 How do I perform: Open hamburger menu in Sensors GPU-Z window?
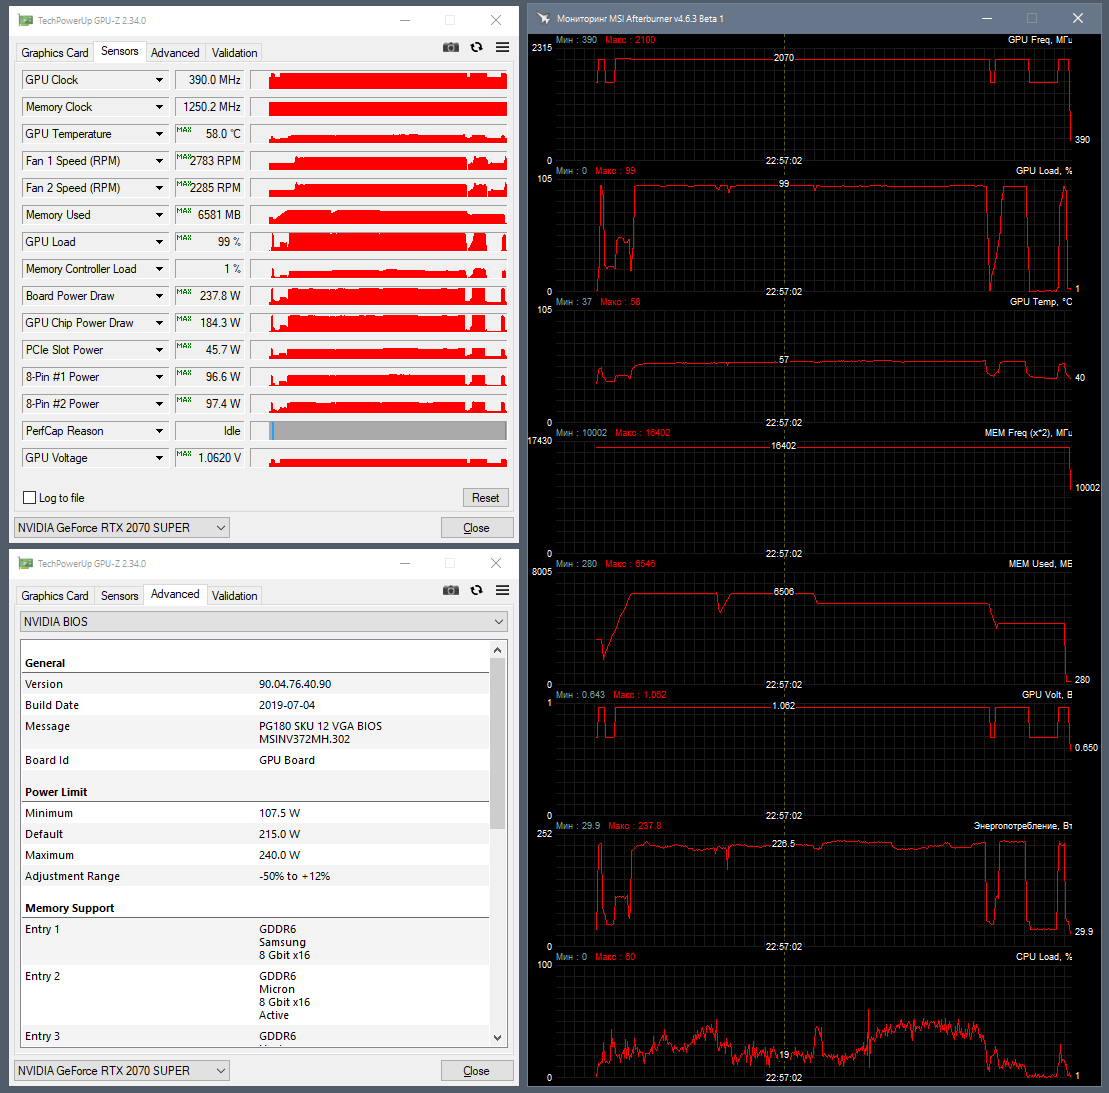(x=502, y=47)
